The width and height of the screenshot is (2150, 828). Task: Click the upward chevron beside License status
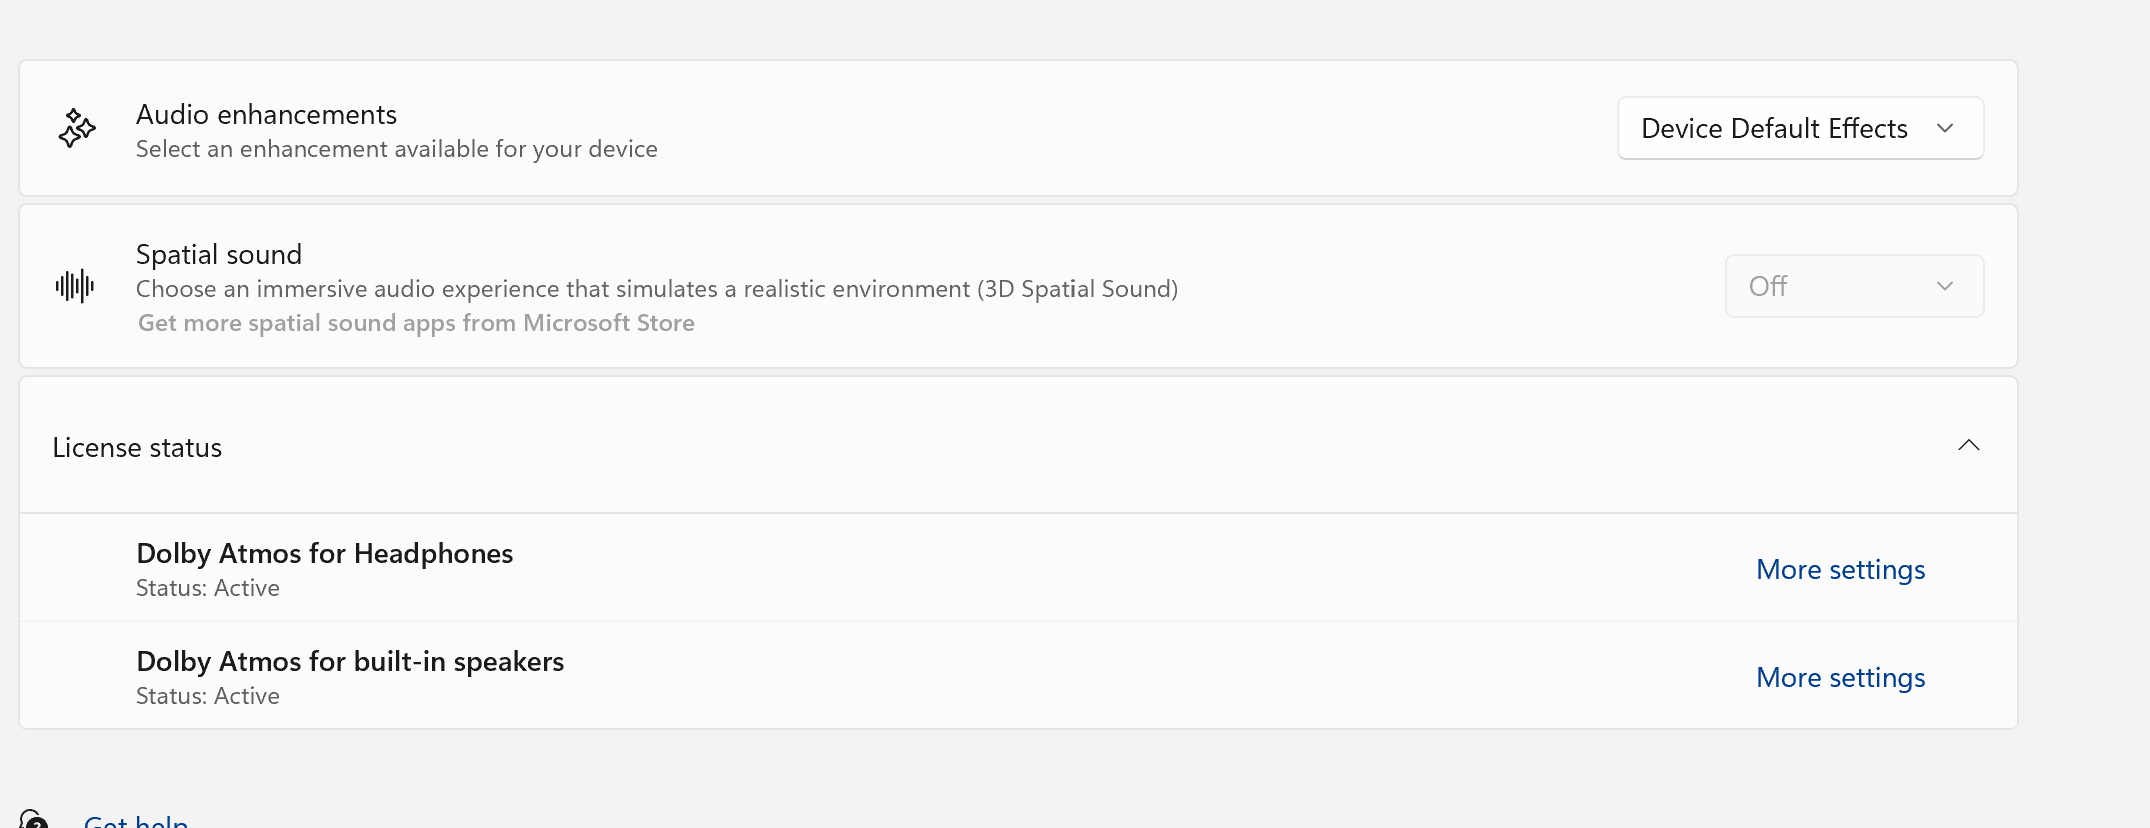click(1969, 445)
